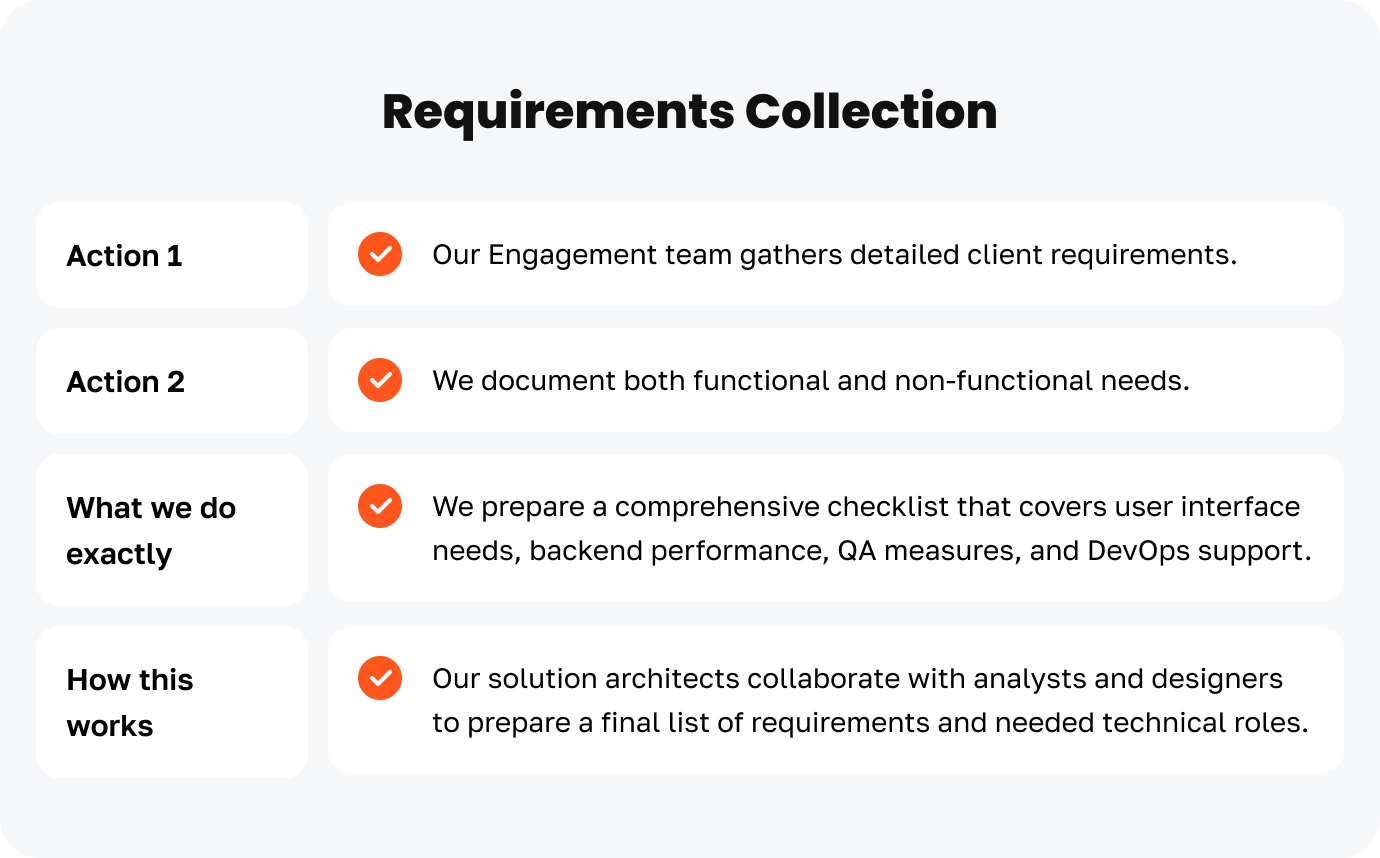The height and width of the screenshot is (858, 1380).
Task: Click the checkmark beside comprehensive checklist text
Action: (x=380, y=506)
